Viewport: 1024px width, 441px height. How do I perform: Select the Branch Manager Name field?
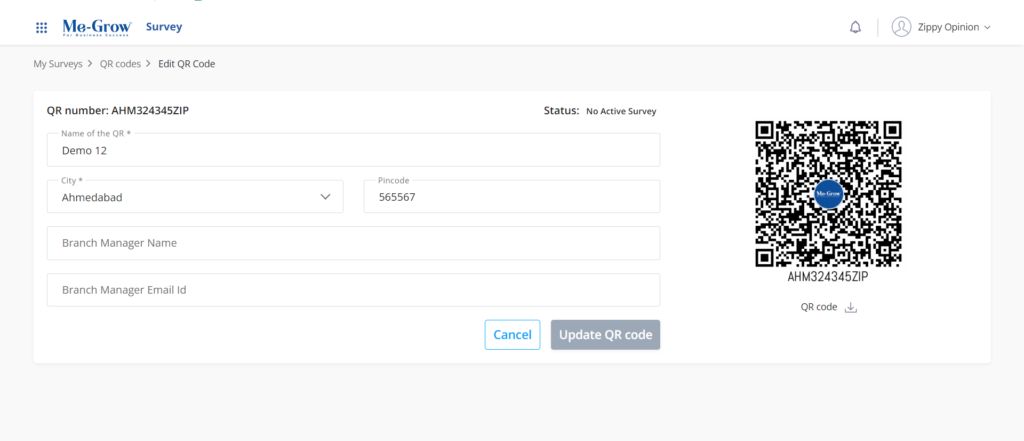click(353, 243)
